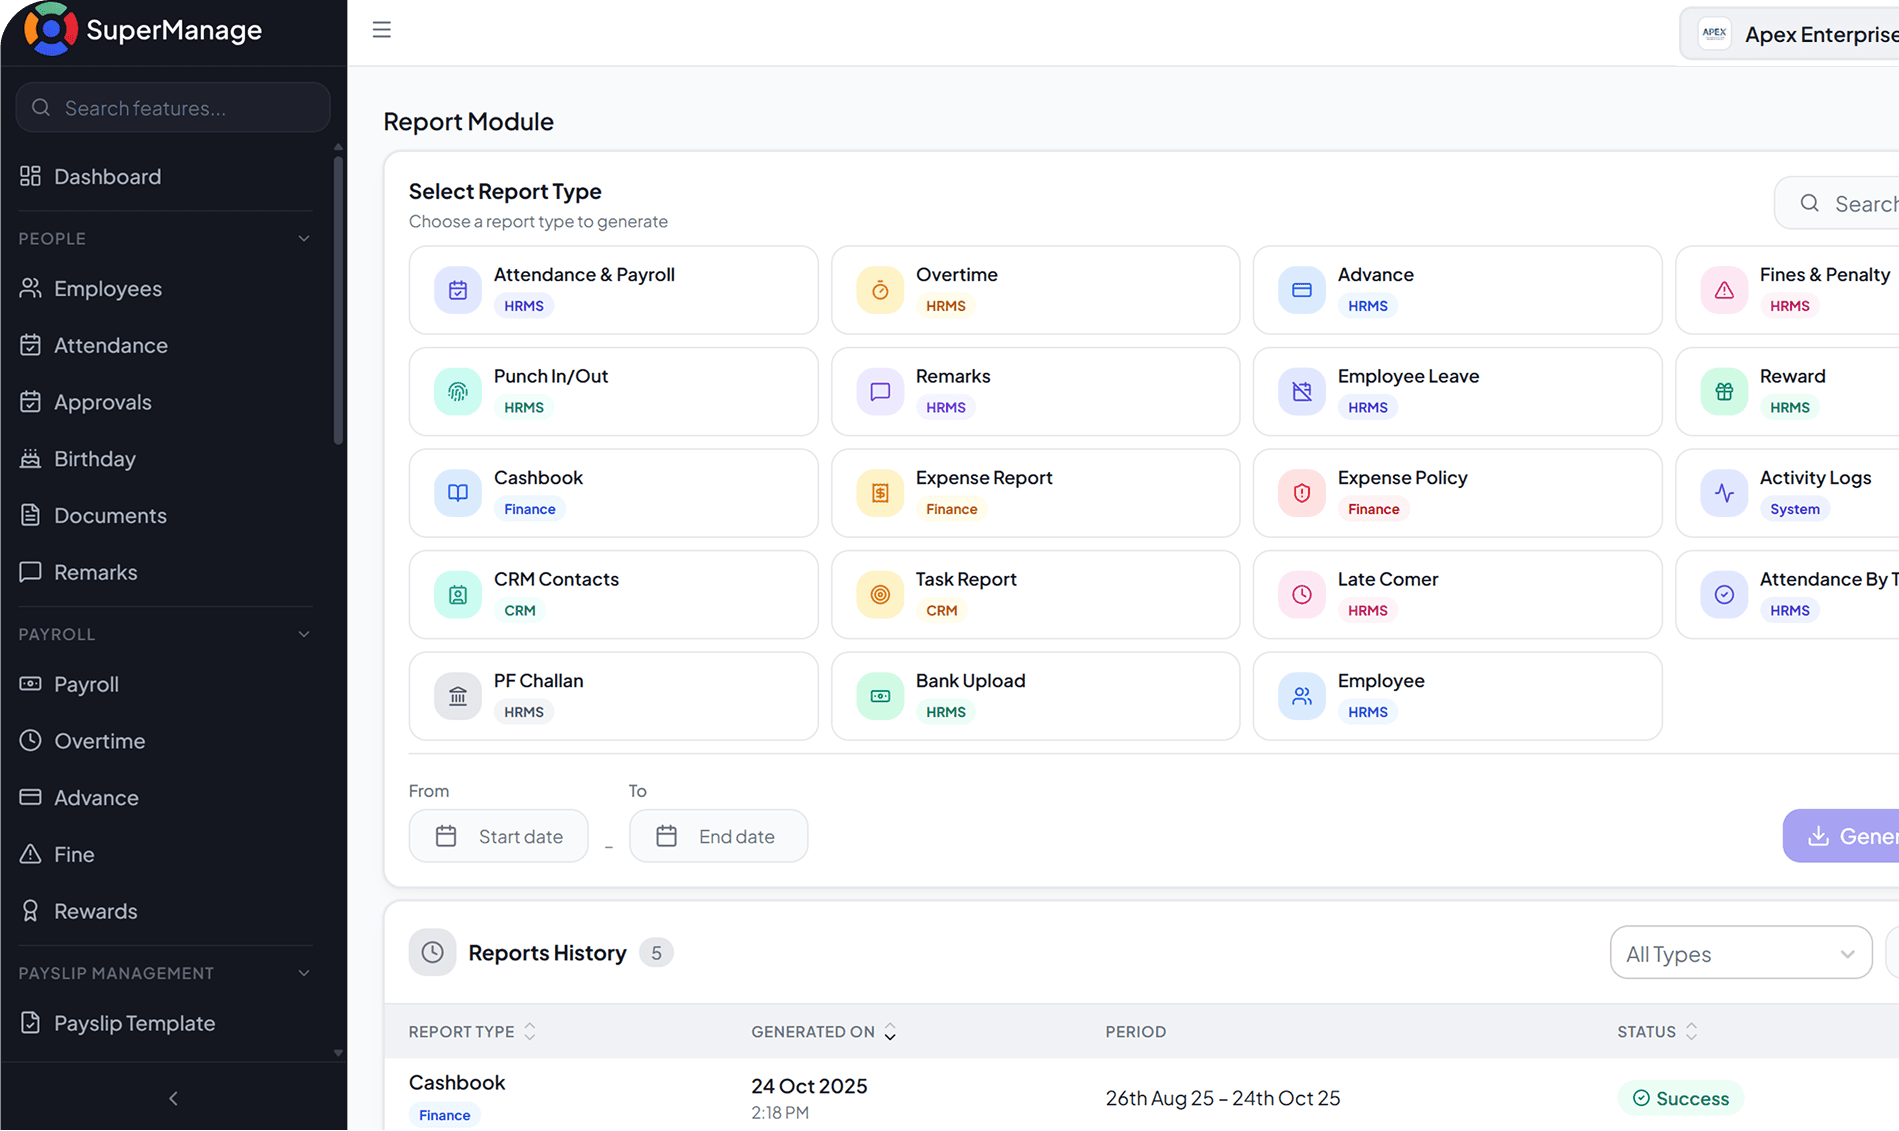1899x1131 pixels.
Task: Click the Generate report button
Action: pyautogui.click(x=1841, y=836)
